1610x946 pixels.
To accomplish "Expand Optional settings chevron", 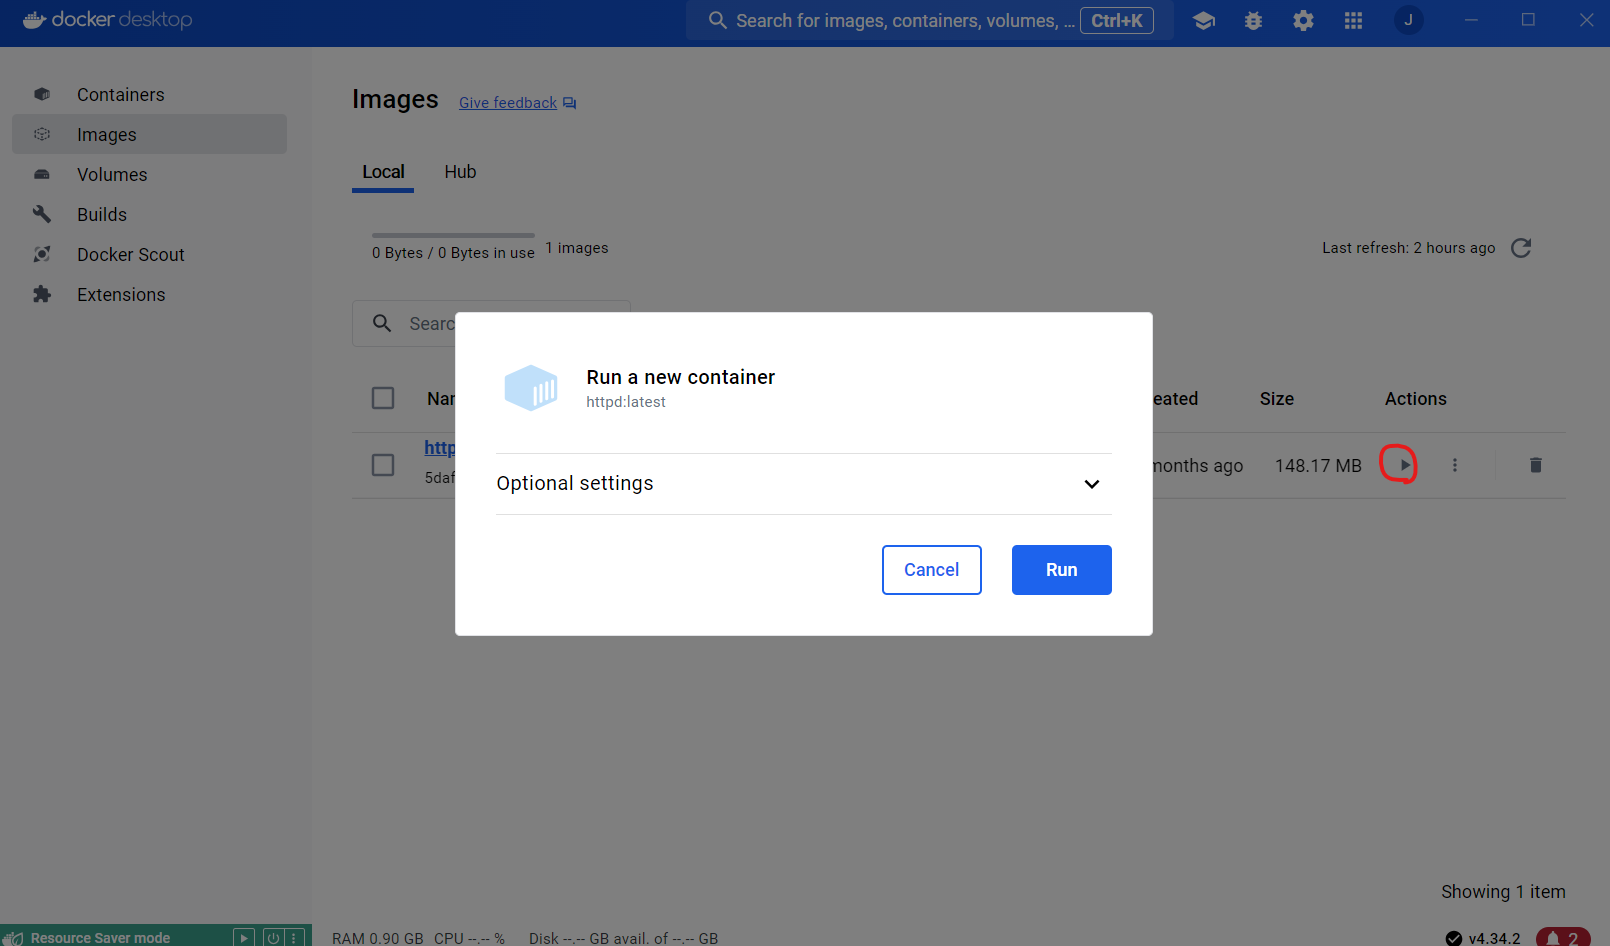I will (x=1091, y=484).
